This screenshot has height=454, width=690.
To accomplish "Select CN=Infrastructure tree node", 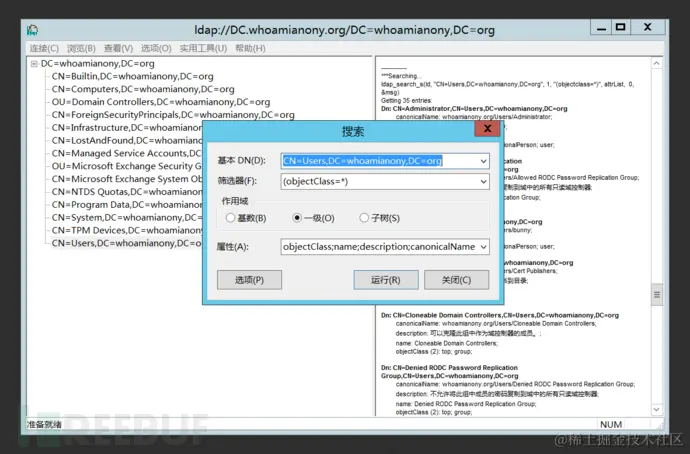I will click(x=127, y=128).
